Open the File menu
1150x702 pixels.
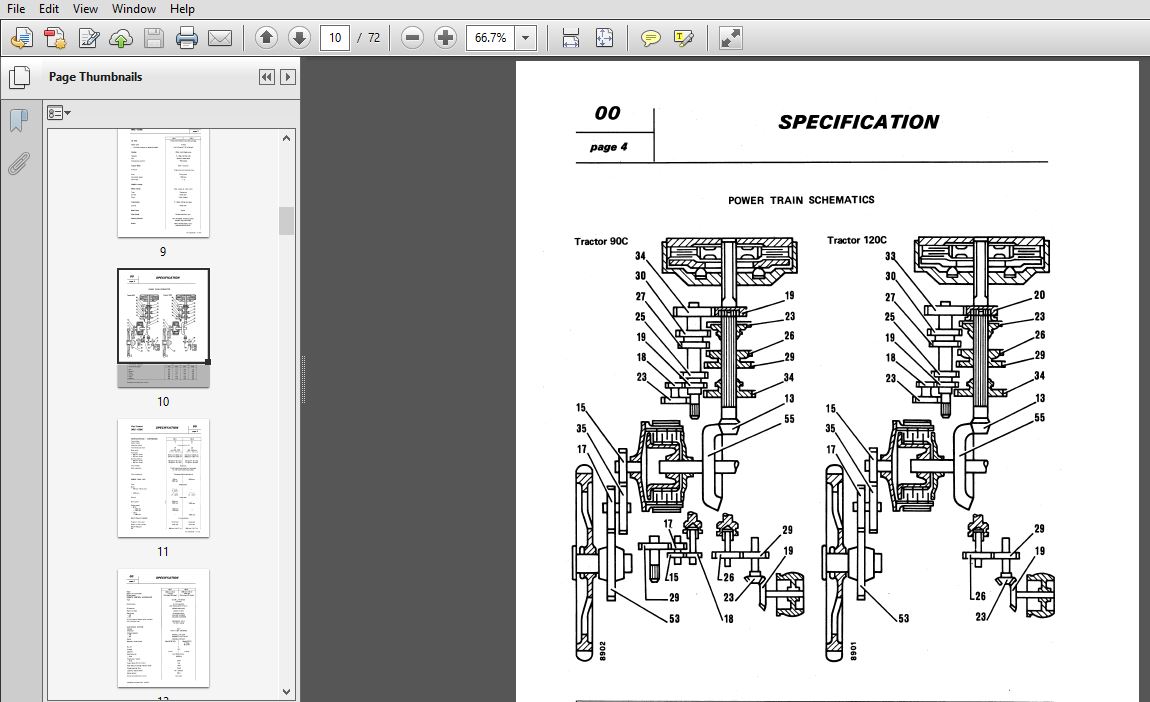(x=15, y=9)
